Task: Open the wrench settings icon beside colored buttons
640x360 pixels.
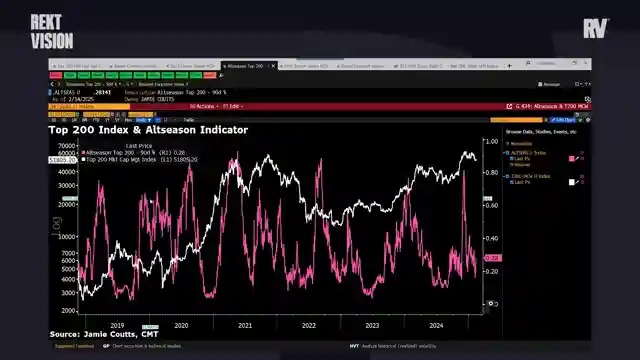Action: tap(221, 76)
